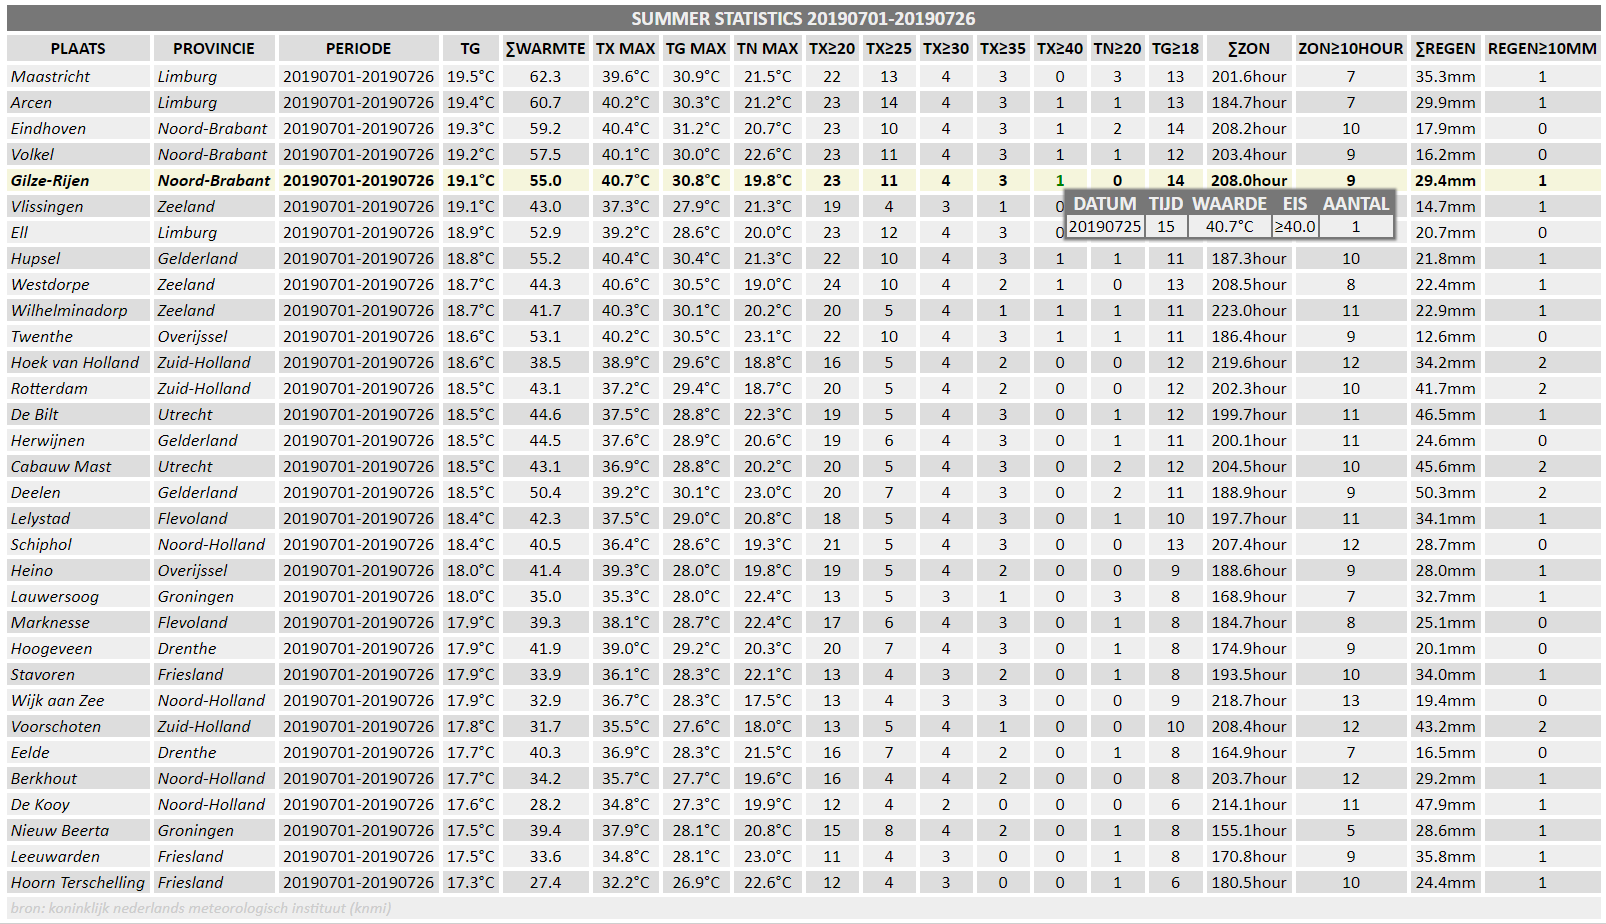This screenshot has width=1606, height=924.
Task: Click the TN MAX column header
Action: pyautogui.click(x=767, y=48)
